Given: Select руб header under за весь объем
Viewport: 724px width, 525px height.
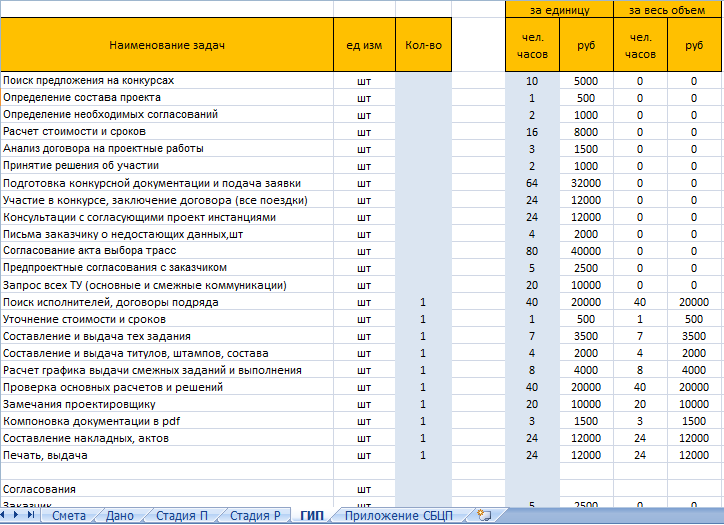Looking at the screenshot, I should point(694,45).
